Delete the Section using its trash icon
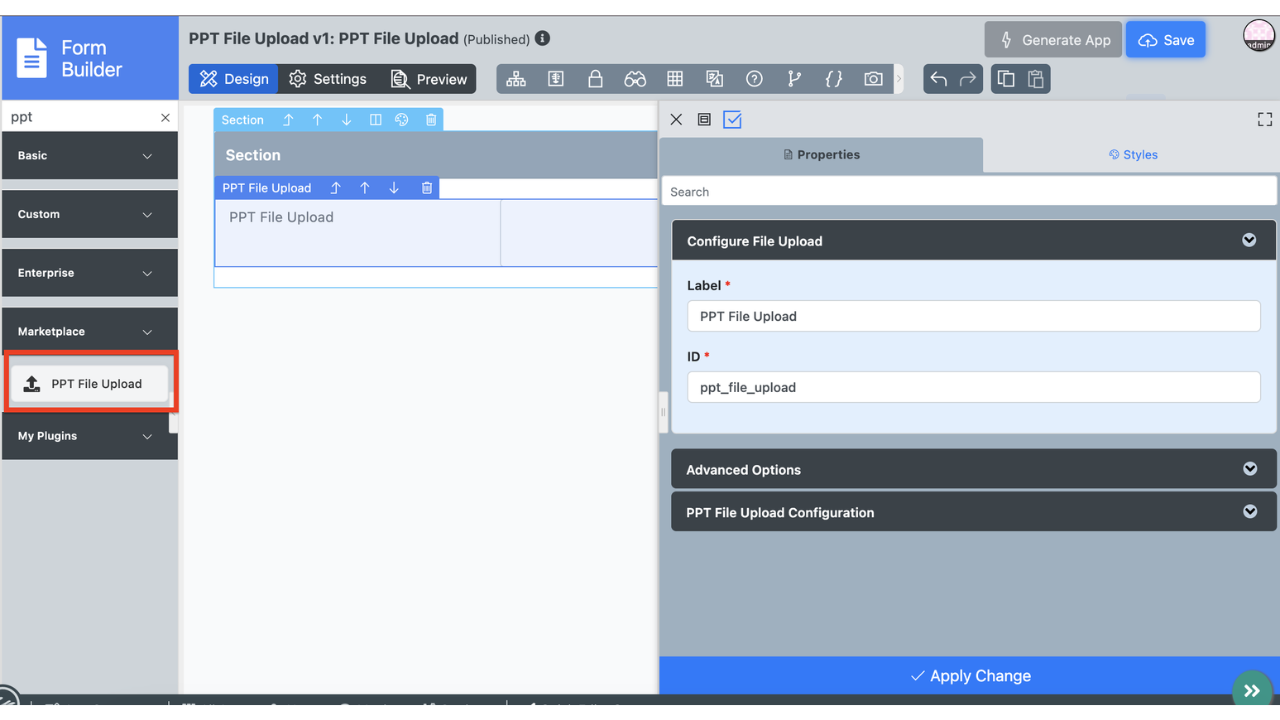Viewport: 1280px width, 720px height. click(431, 120)
